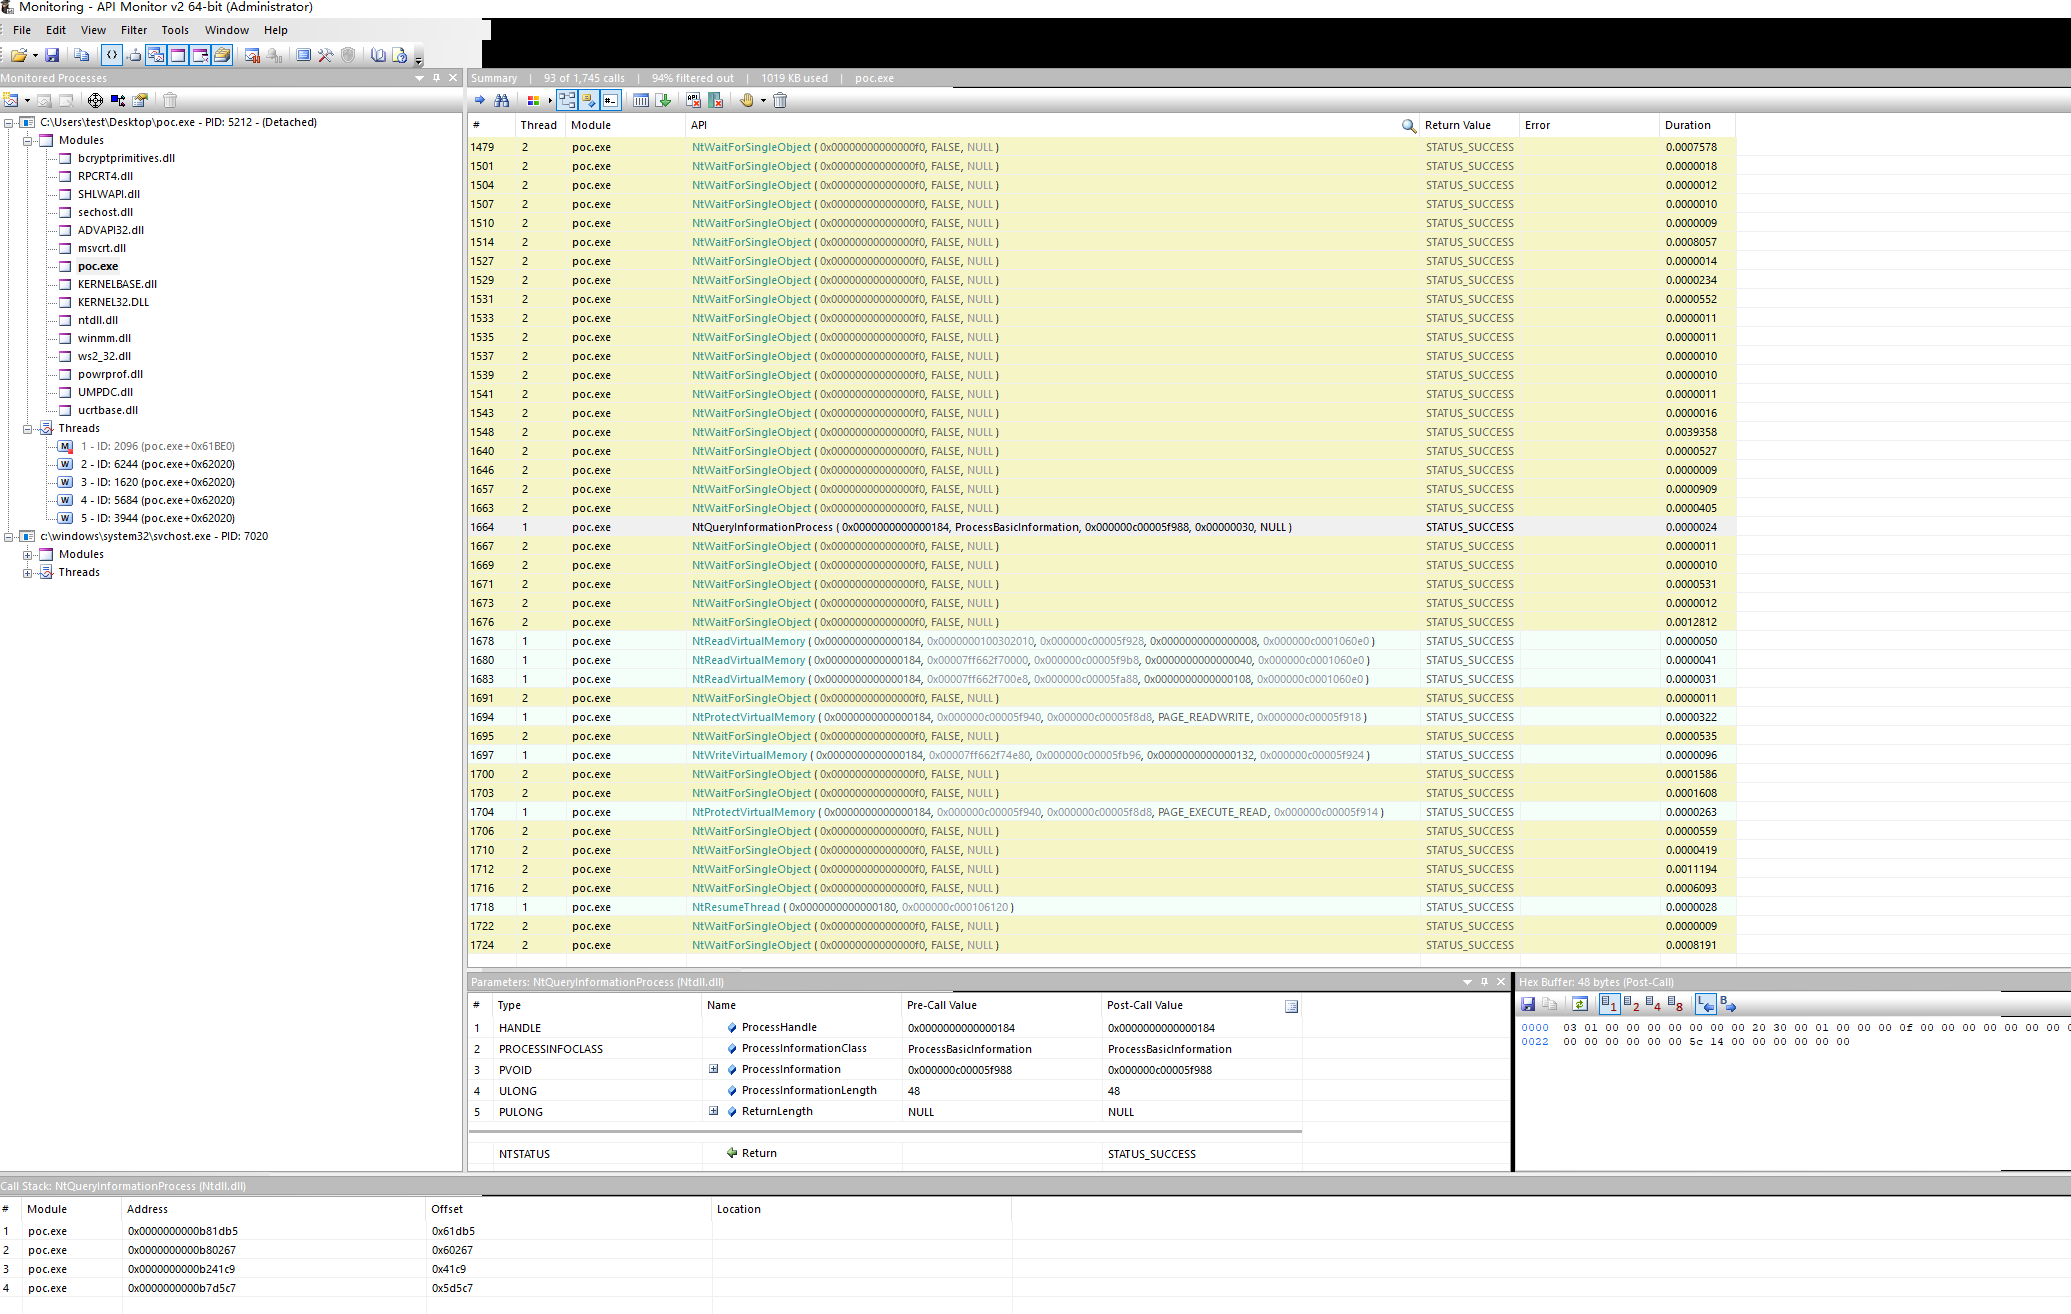2071x1314 pixels.
Task: Click the Save floppy icon in main toolbar
Action: [x=52, y=55]
